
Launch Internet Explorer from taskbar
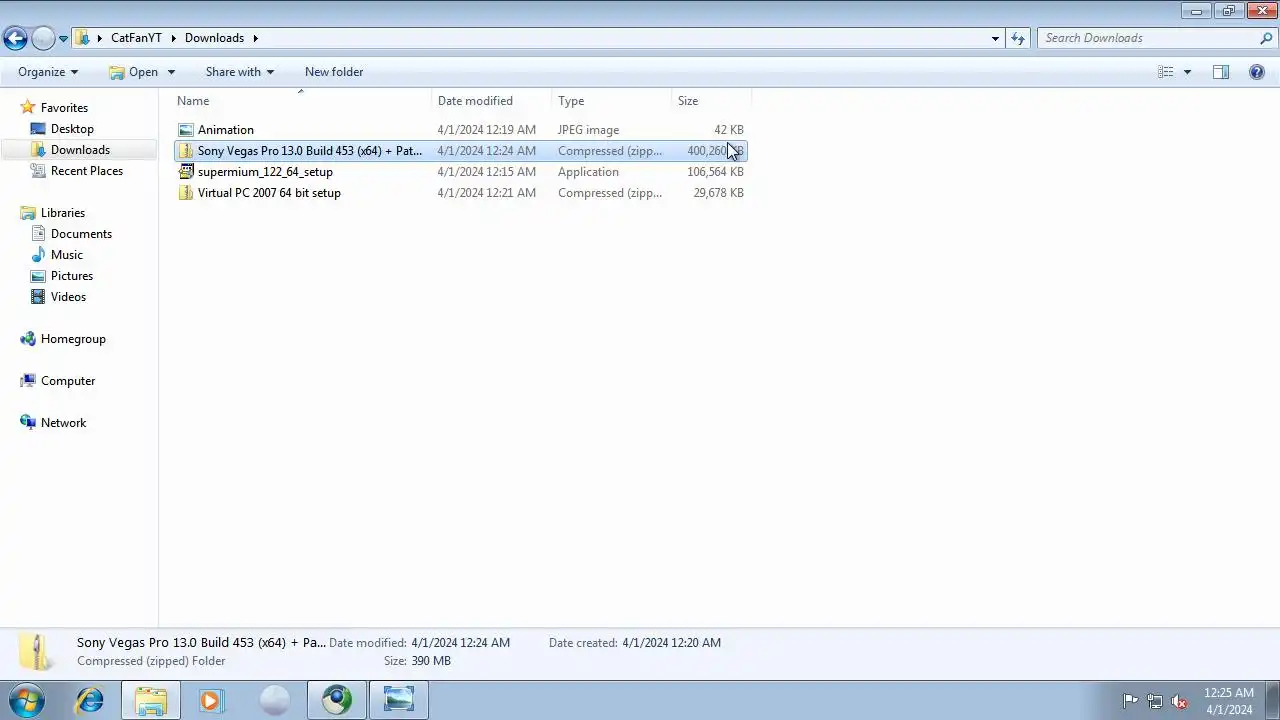90,700
